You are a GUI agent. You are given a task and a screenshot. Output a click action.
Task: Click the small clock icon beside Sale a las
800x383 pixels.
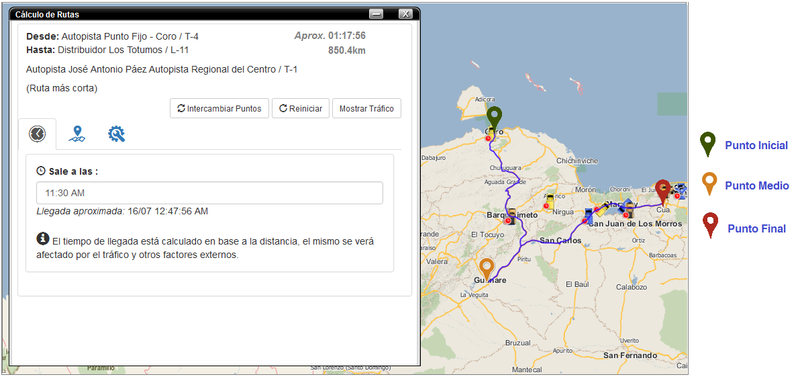(41, 171)
